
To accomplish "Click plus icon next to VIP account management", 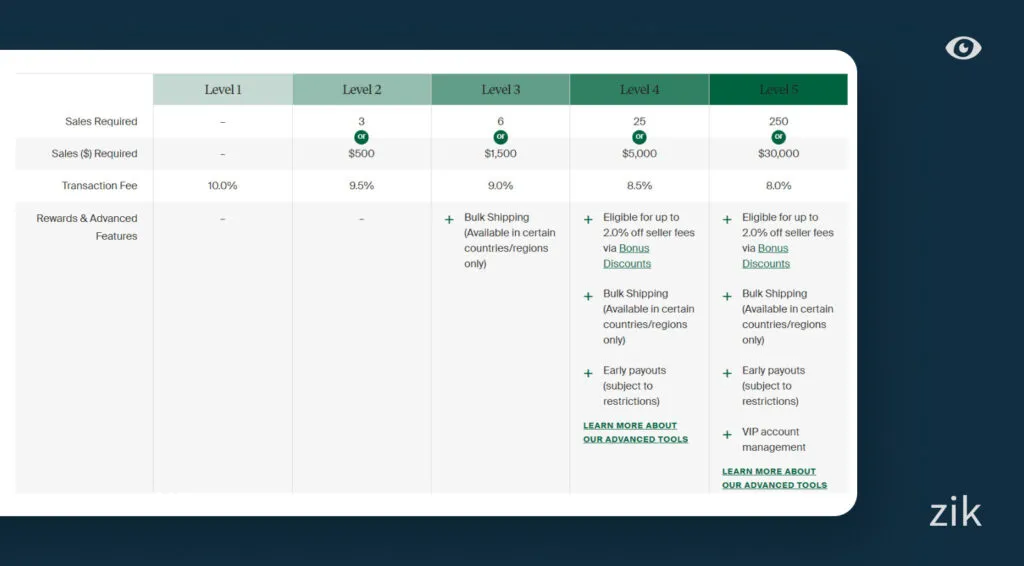I will tap(727, 435).
